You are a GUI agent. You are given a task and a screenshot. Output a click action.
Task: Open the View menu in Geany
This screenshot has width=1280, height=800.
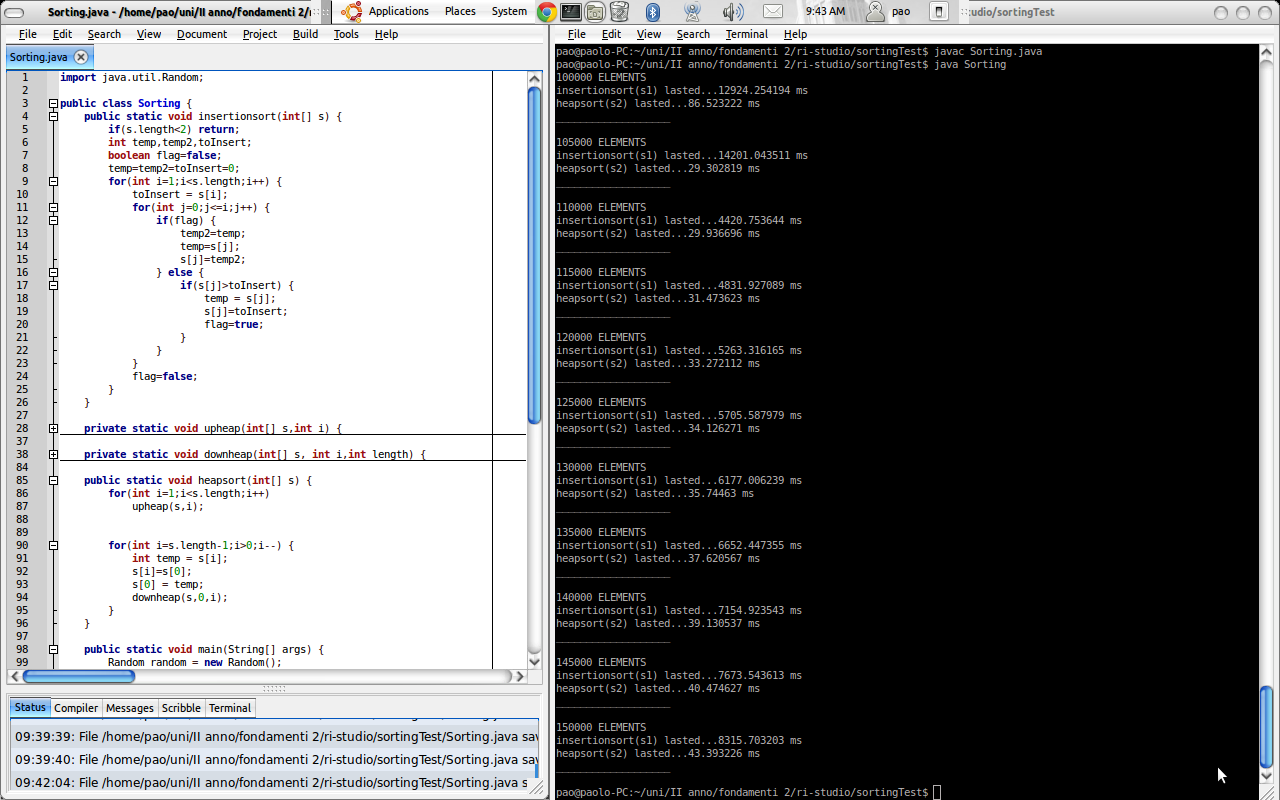pyautogui.click(x=149, y=34)
